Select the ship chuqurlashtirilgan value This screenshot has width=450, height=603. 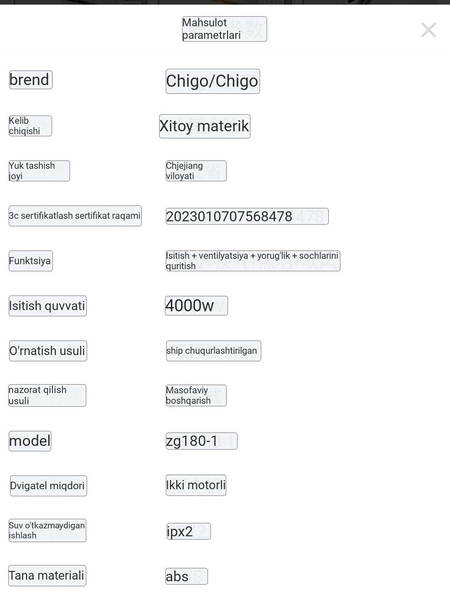pyautogui.click(x=213, y=351)
